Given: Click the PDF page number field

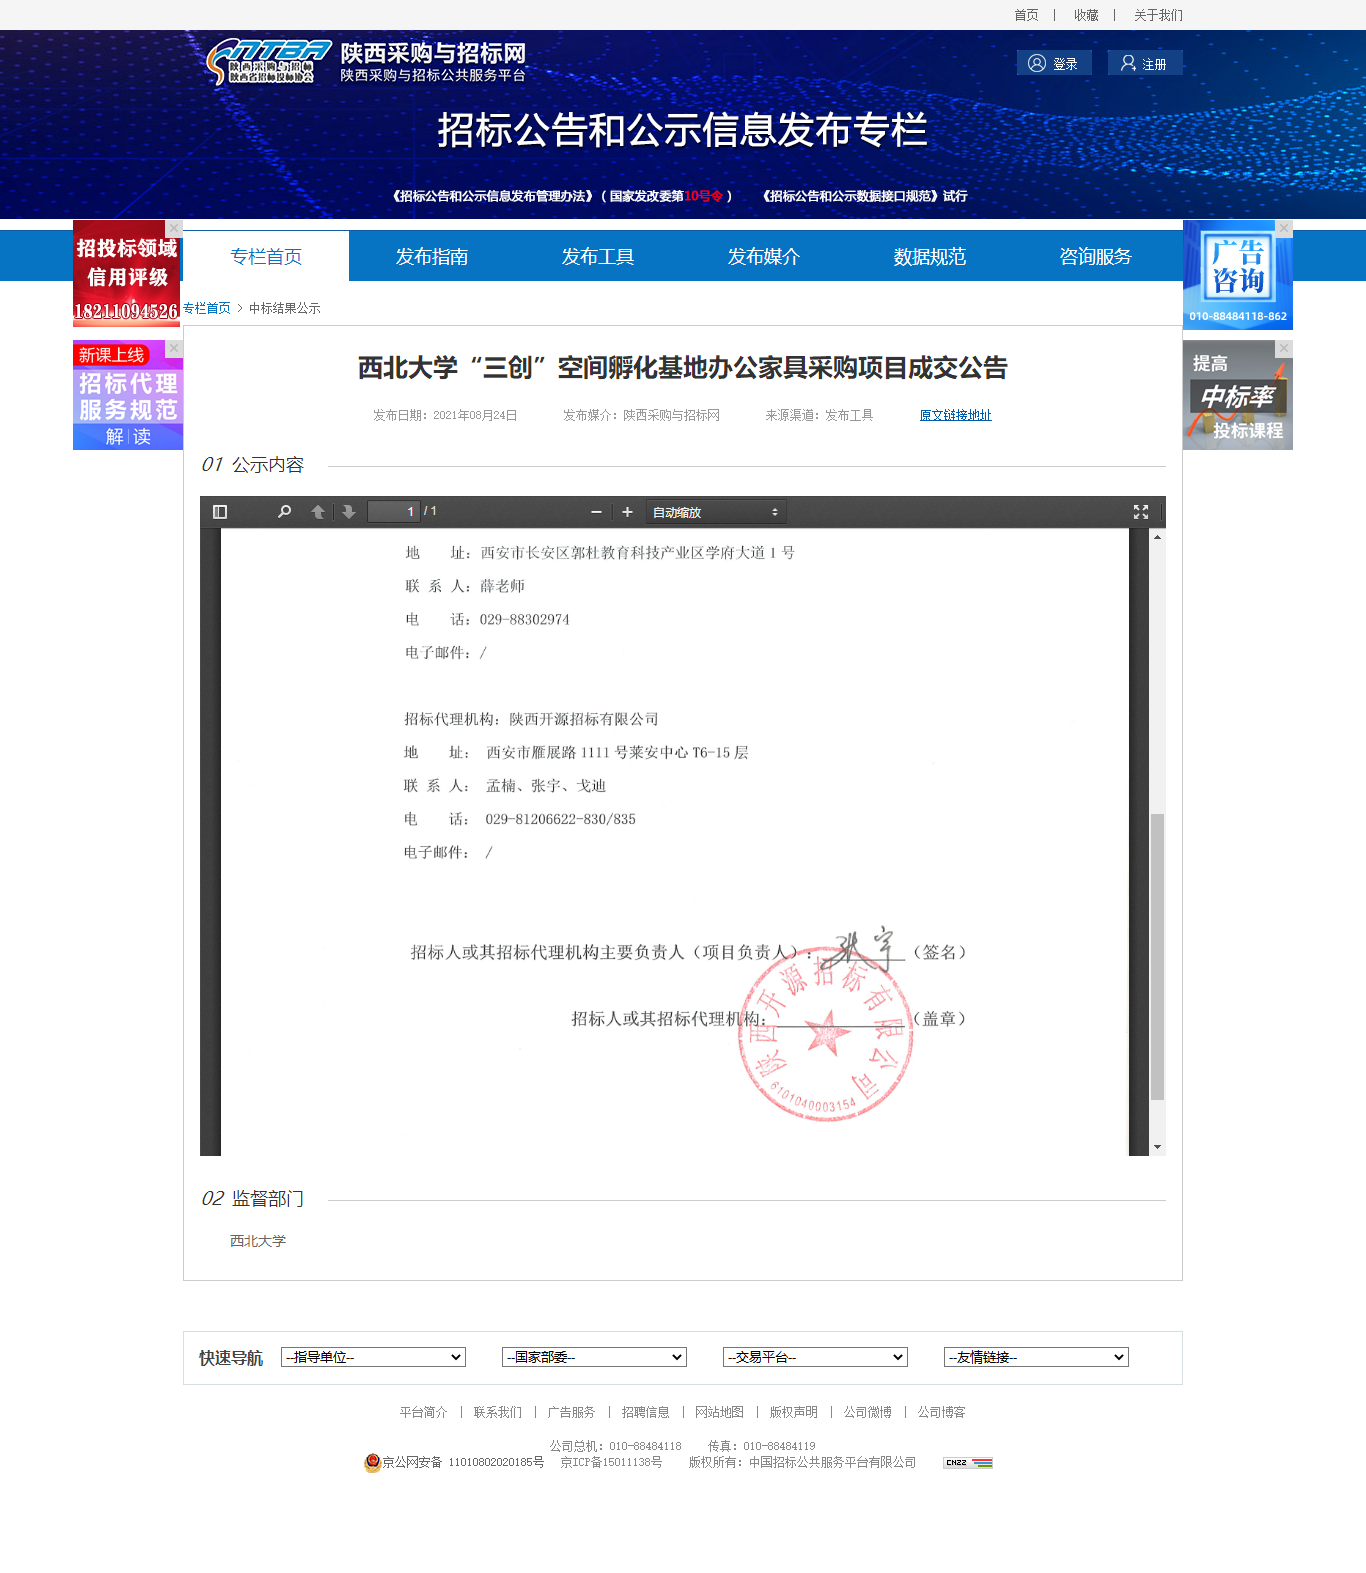Looking at the screenshot, I should pos(393,512).
